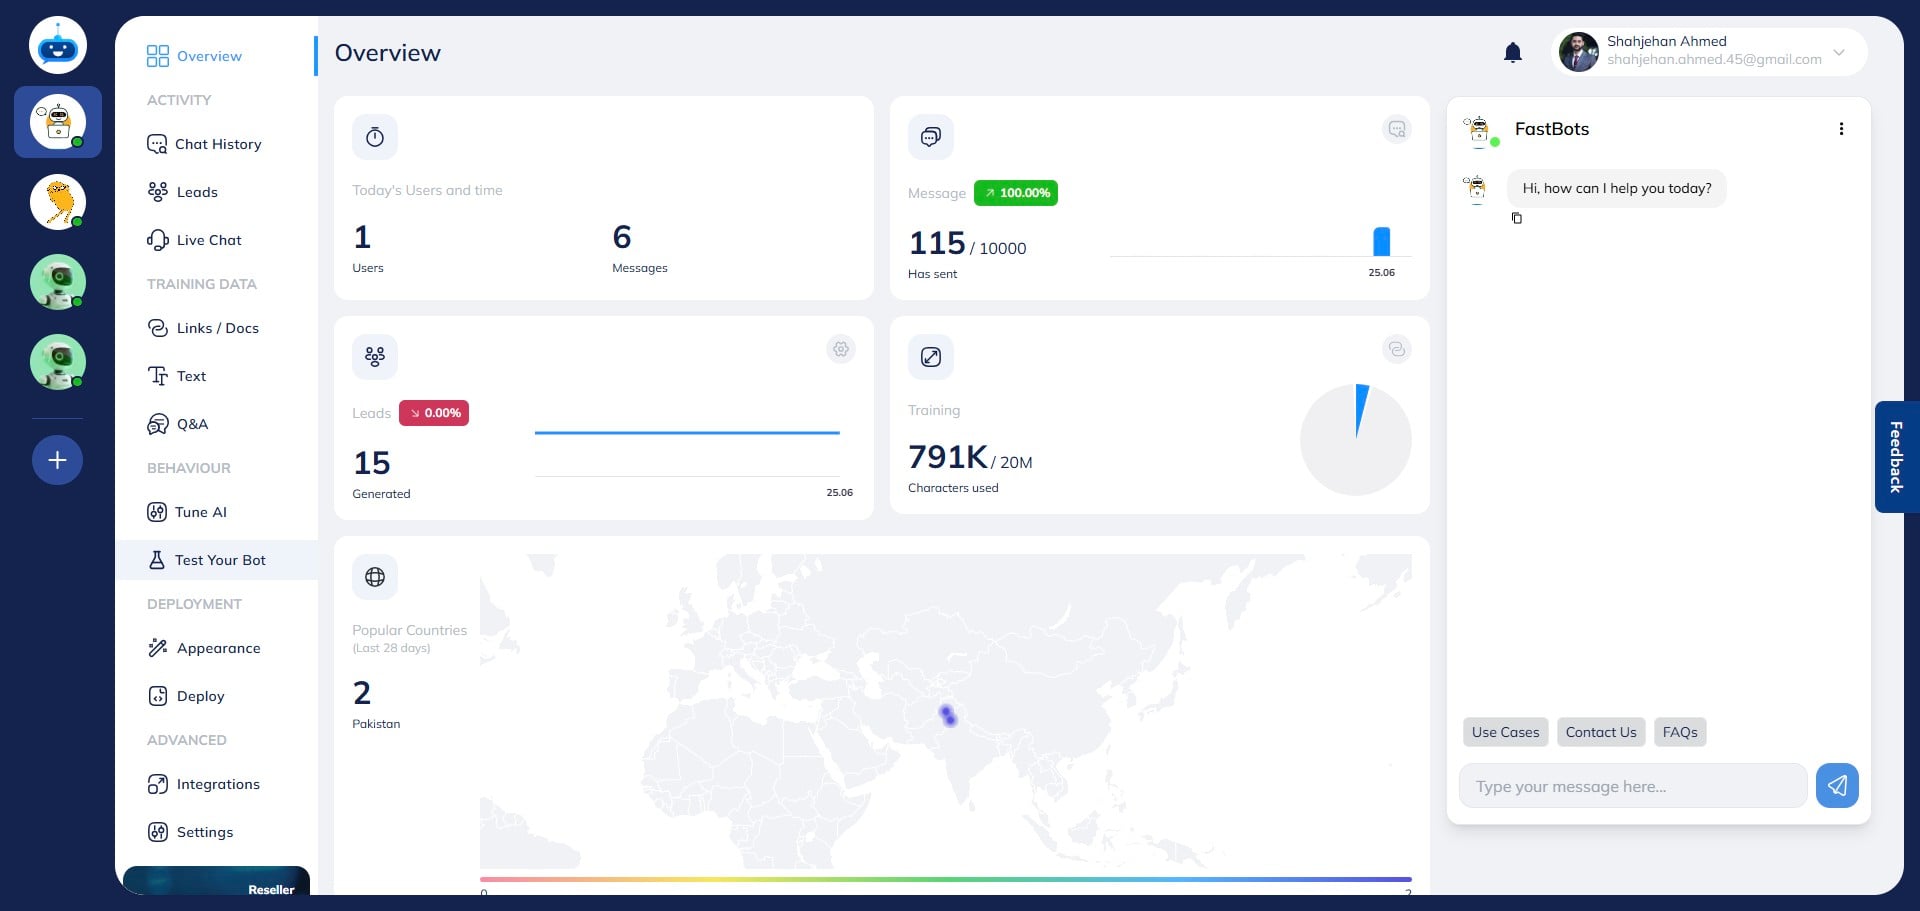Open the Feedback side tab

point(1895,457)
